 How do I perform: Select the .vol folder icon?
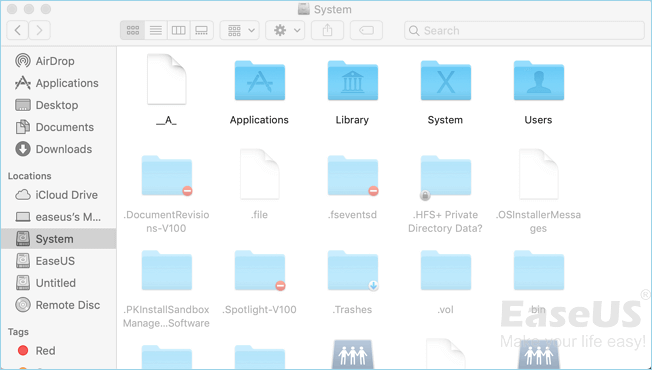tap(446, 270)
